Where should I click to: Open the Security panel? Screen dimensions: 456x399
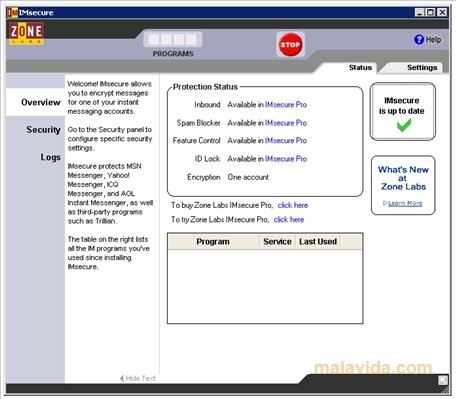pyautogui.click(x=43, y=130)
